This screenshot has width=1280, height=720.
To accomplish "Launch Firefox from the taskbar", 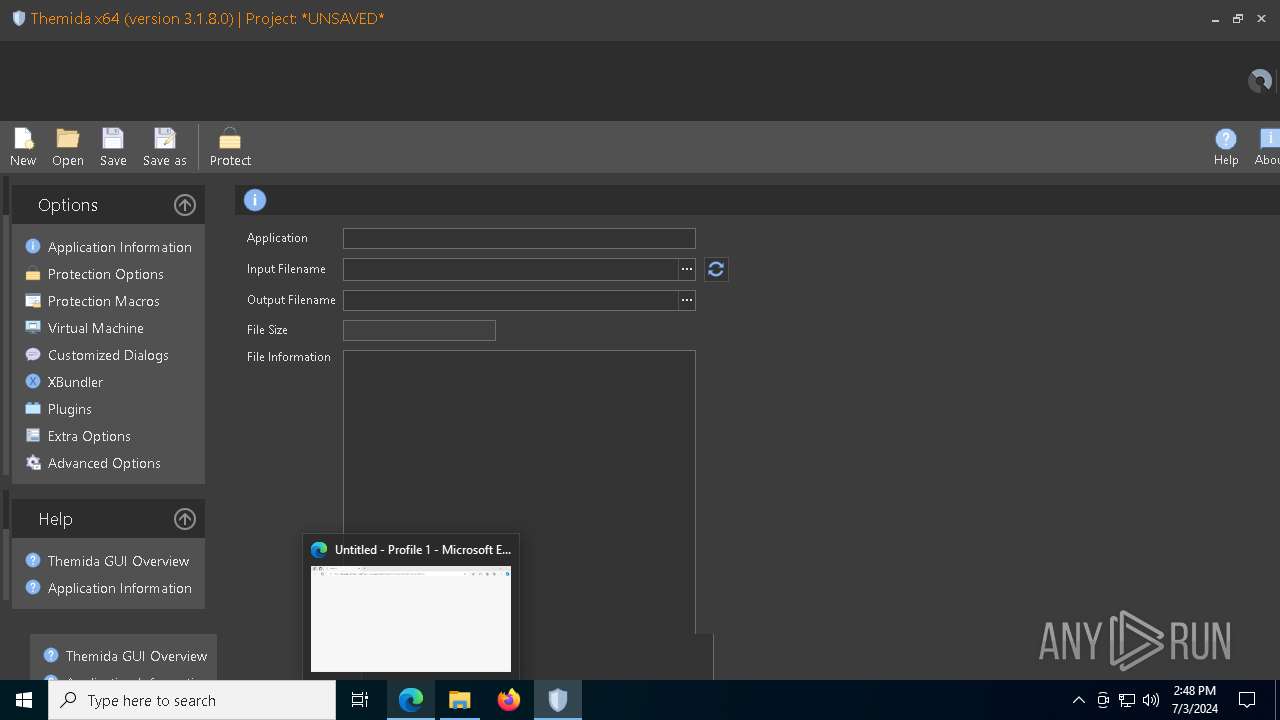I will point(509,700).
